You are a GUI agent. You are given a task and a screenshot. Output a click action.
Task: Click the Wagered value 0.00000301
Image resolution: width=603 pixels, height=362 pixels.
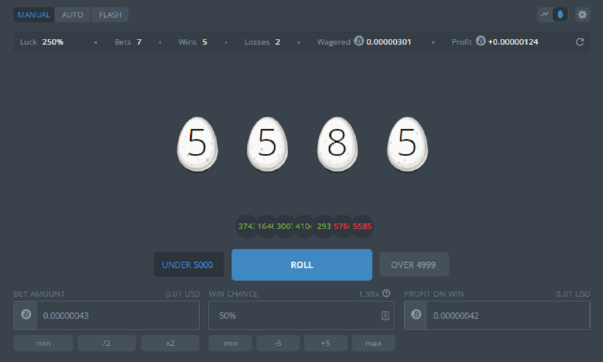click(389, 42)
